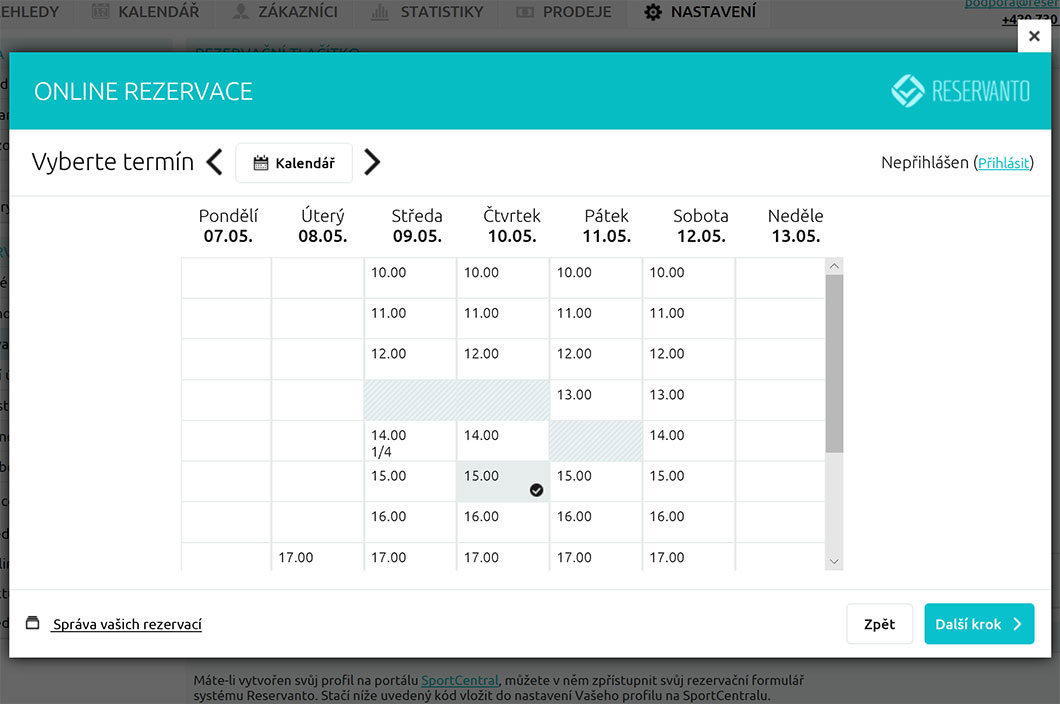Continue with the Další krok button
This screenshot has width=1060, height=704.
(978, 624)
